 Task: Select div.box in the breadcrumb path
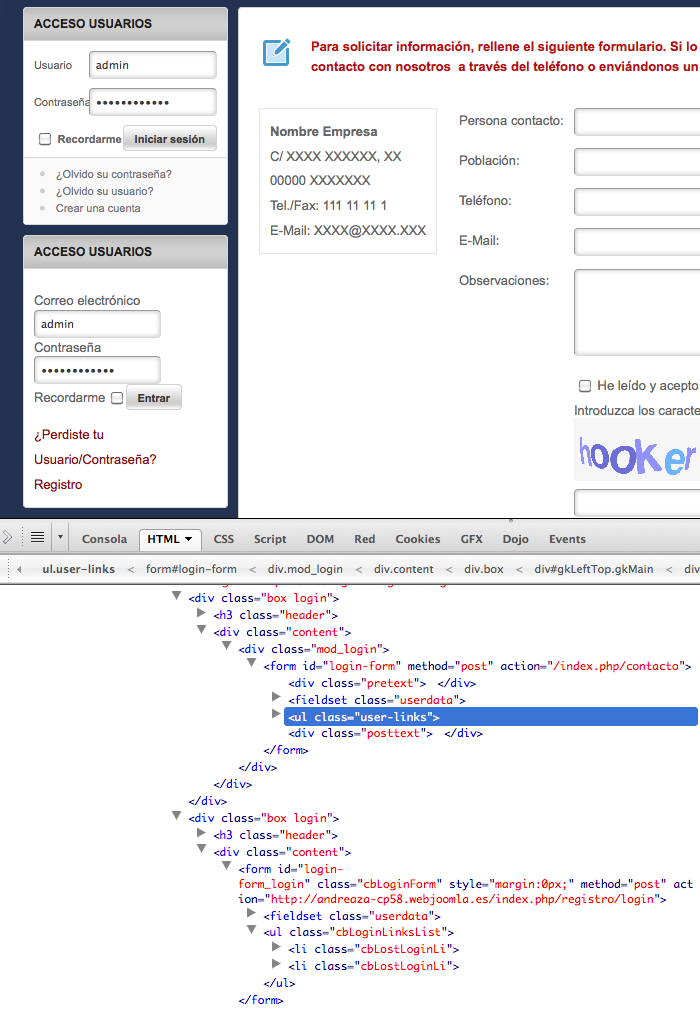click(484, 569)
